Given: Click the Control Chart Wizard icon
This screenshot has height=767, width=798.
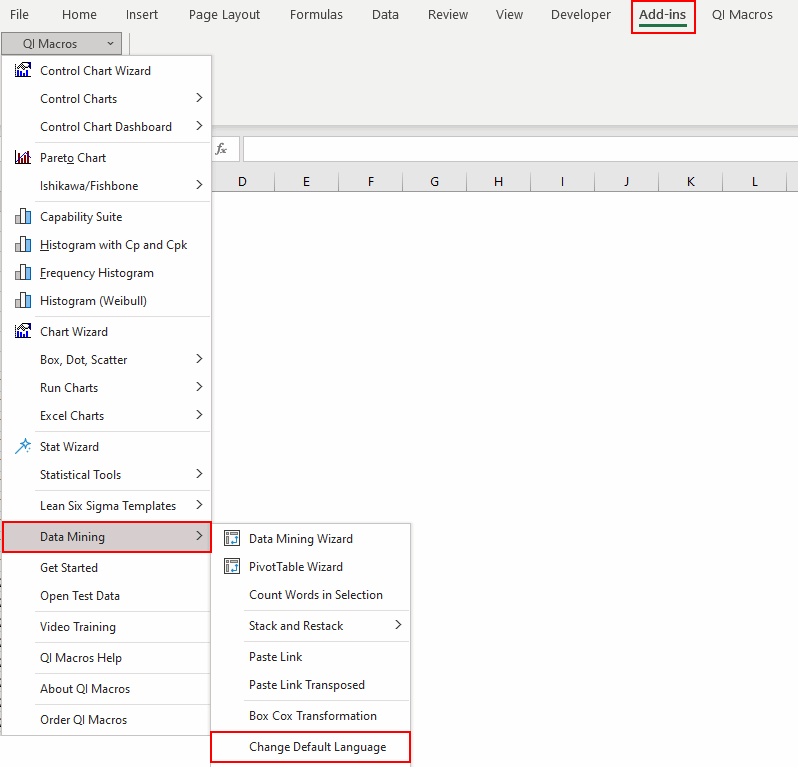Looking at the screenshot, I should point(23,70).
